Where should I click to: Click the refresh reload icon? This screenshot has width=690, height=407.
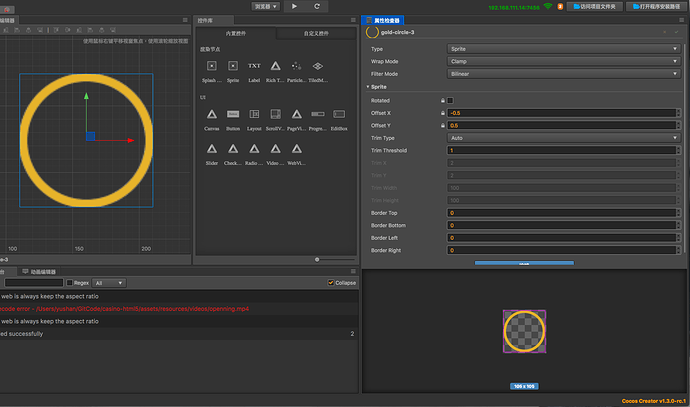pos(317,6)
